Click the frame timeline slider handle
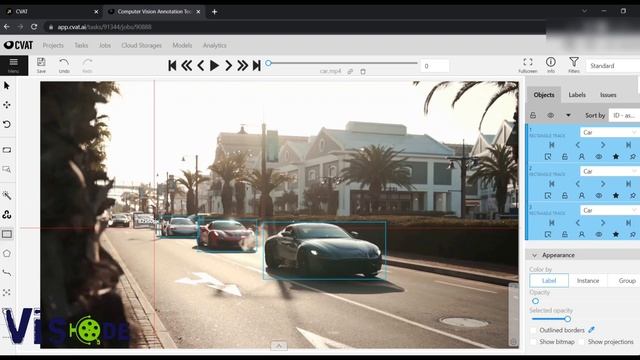The height and width of the screenshot is (360, 640). pos(268,63)
